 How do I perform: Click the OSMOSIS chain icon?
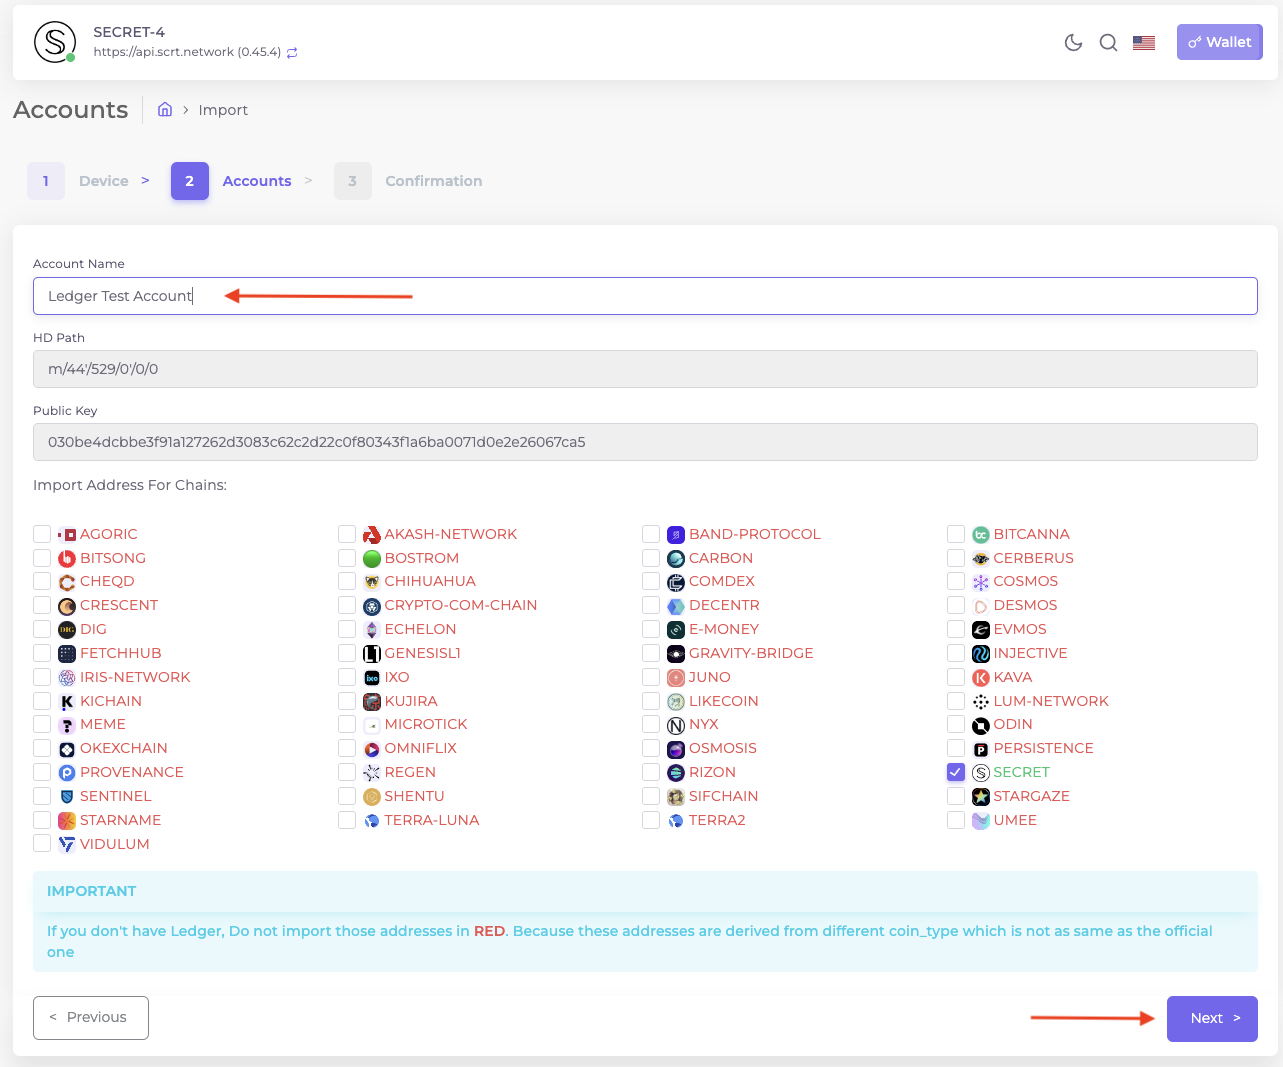676,749
